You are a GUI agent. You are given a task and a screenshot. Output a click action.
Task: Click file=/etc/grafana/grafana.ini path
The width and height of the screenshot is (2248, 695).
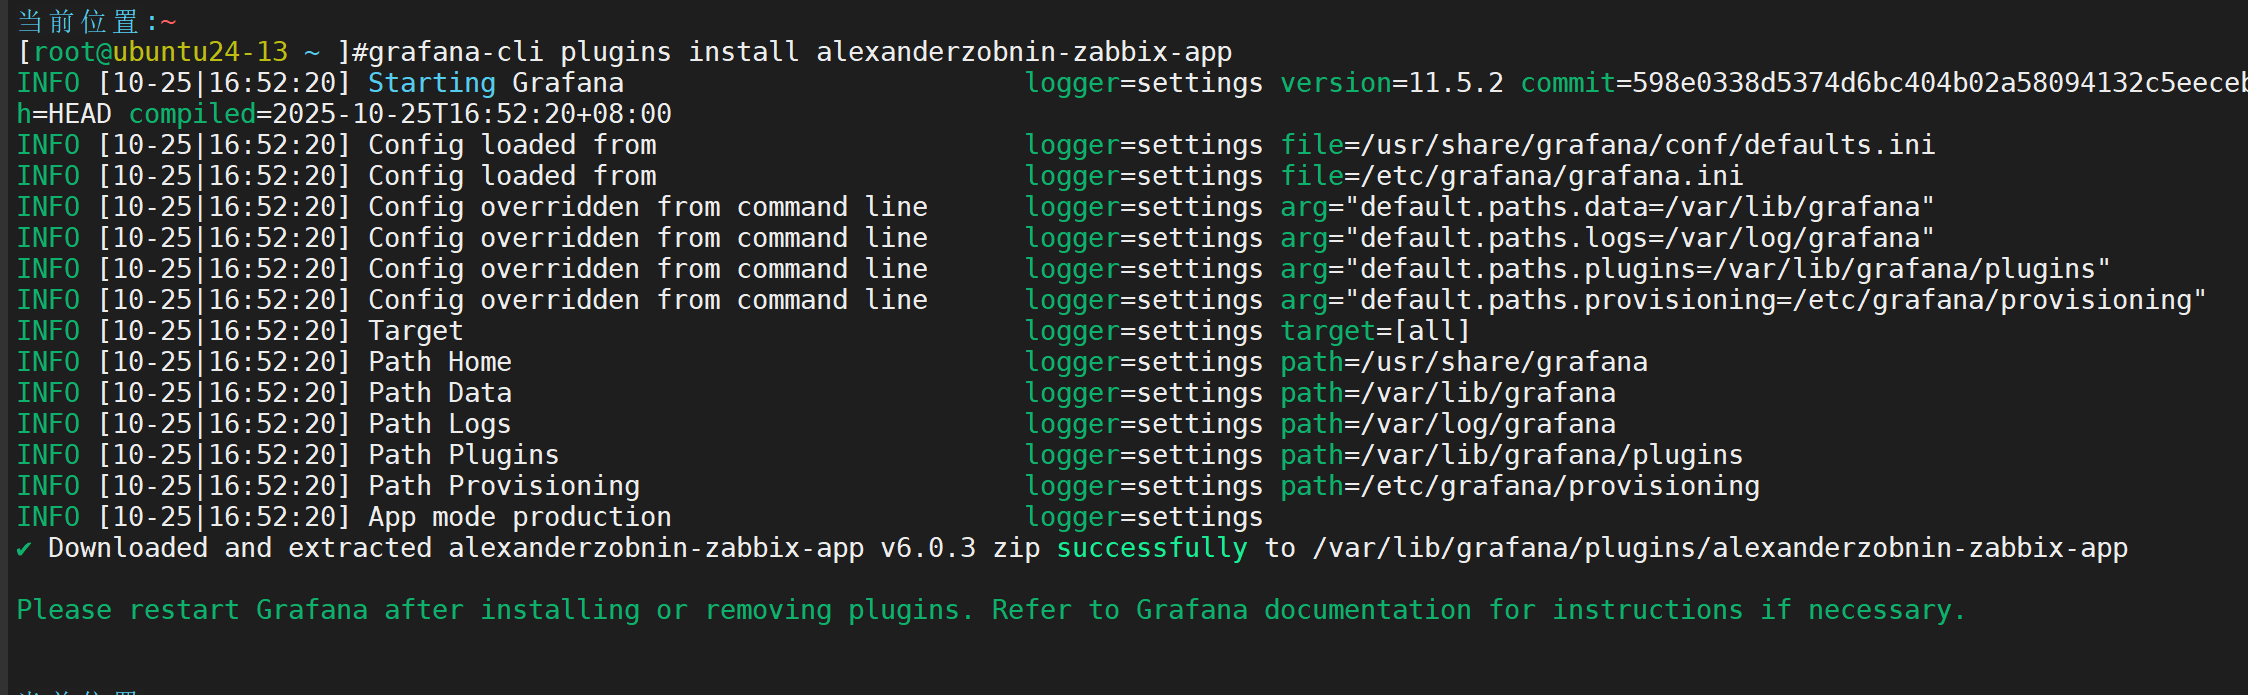point(1512,176)
